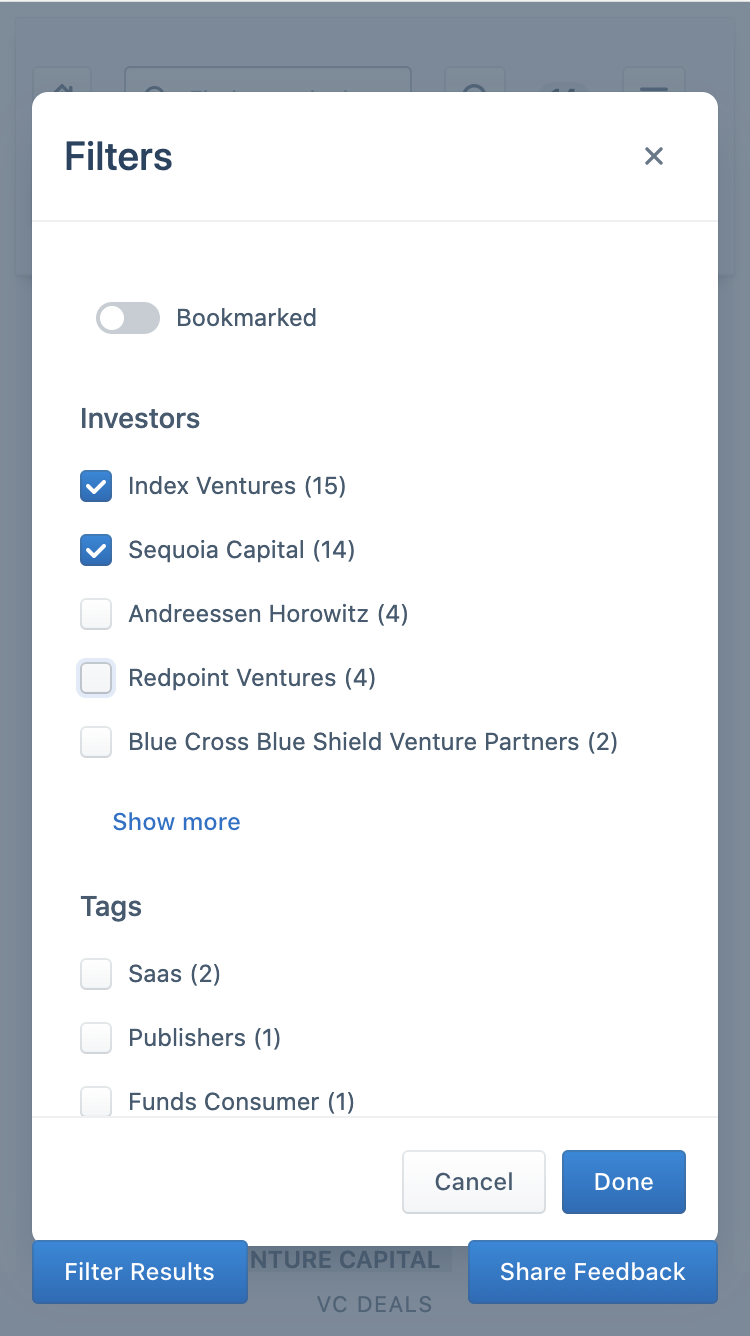Uncheck the Sequoia Capital filter
Screen dimensions: 750x1336
96,550
